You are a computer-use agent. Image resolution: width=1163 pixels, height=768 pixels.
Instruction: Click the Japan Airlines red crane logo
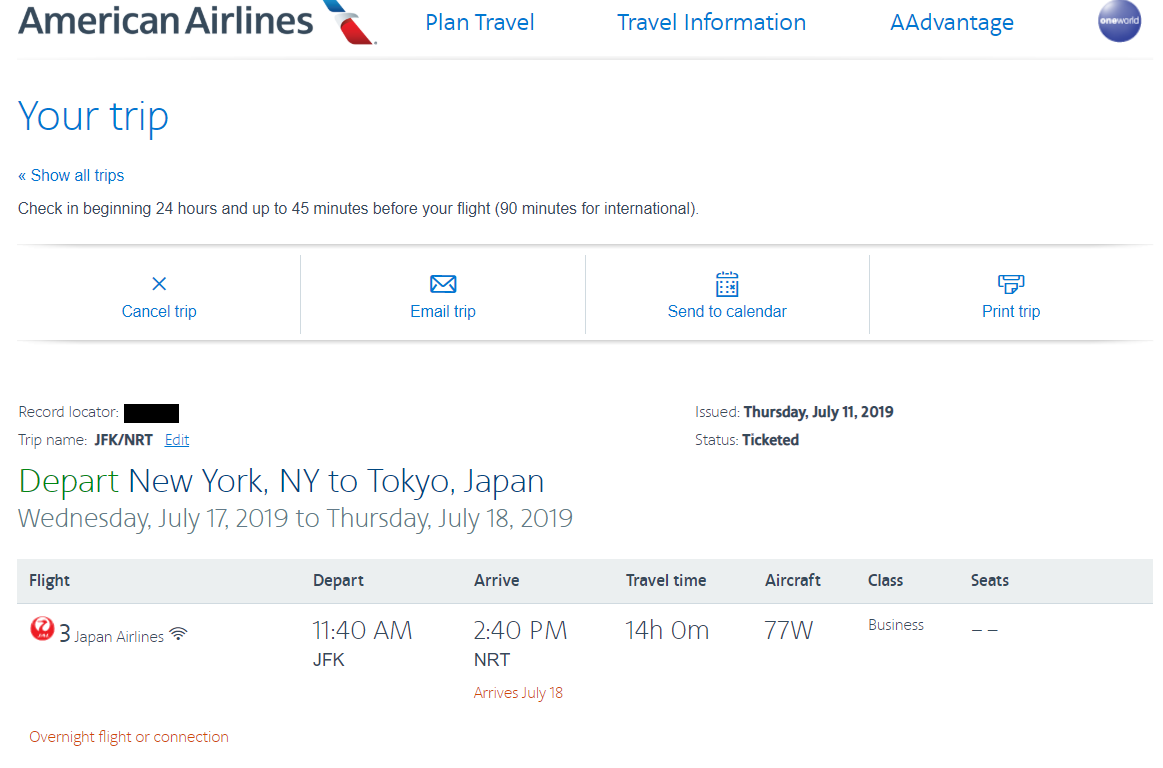click(42, 629)
